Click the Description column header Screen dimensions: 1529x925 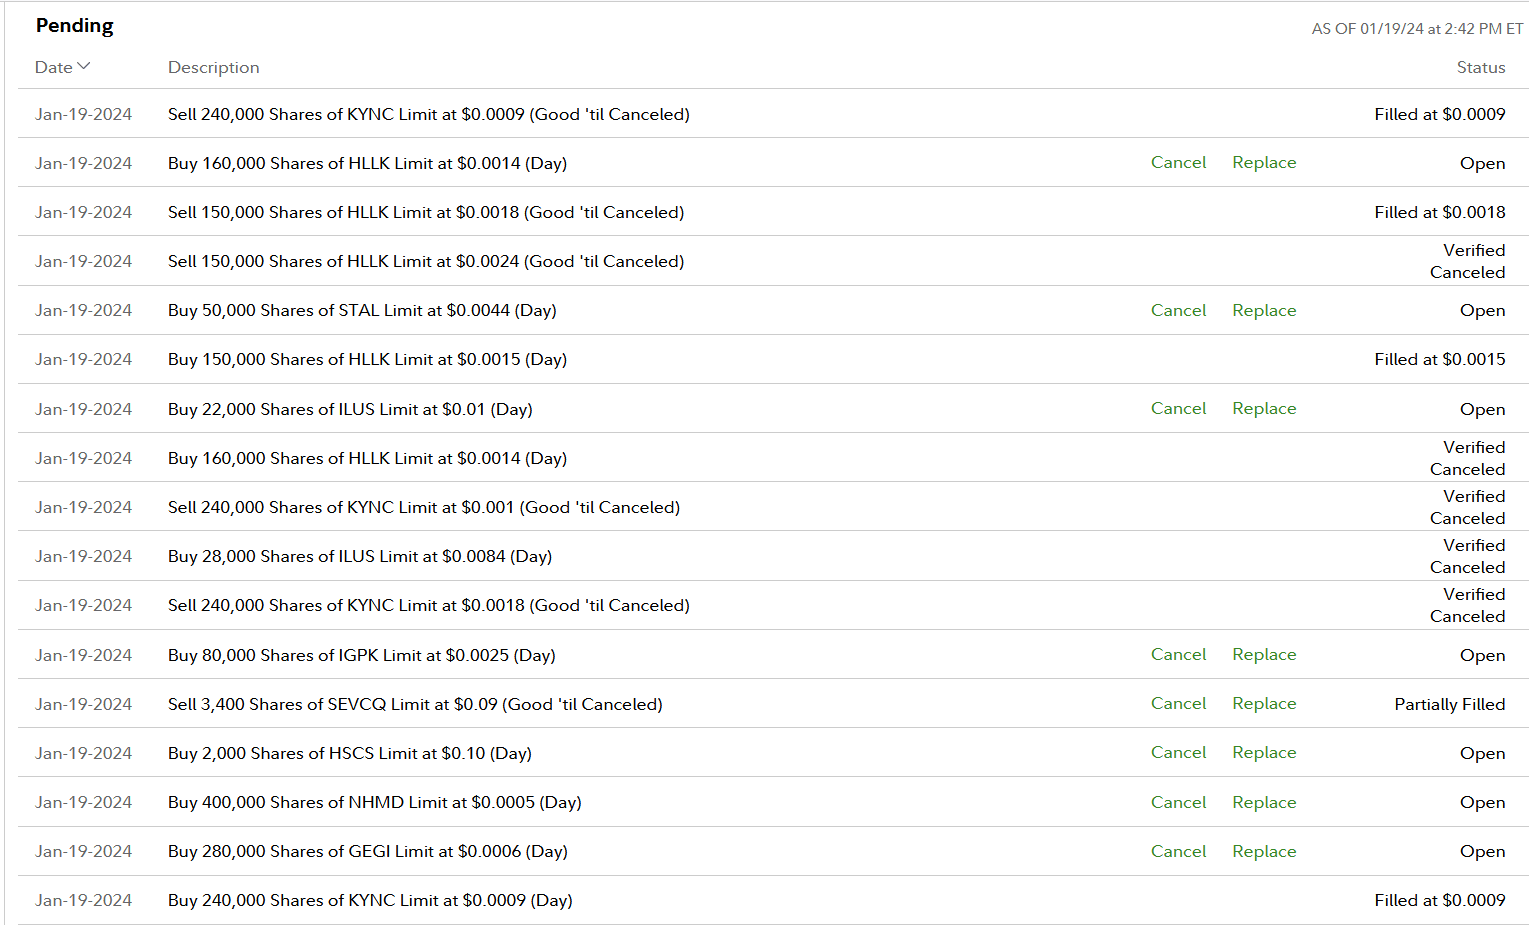213,67
